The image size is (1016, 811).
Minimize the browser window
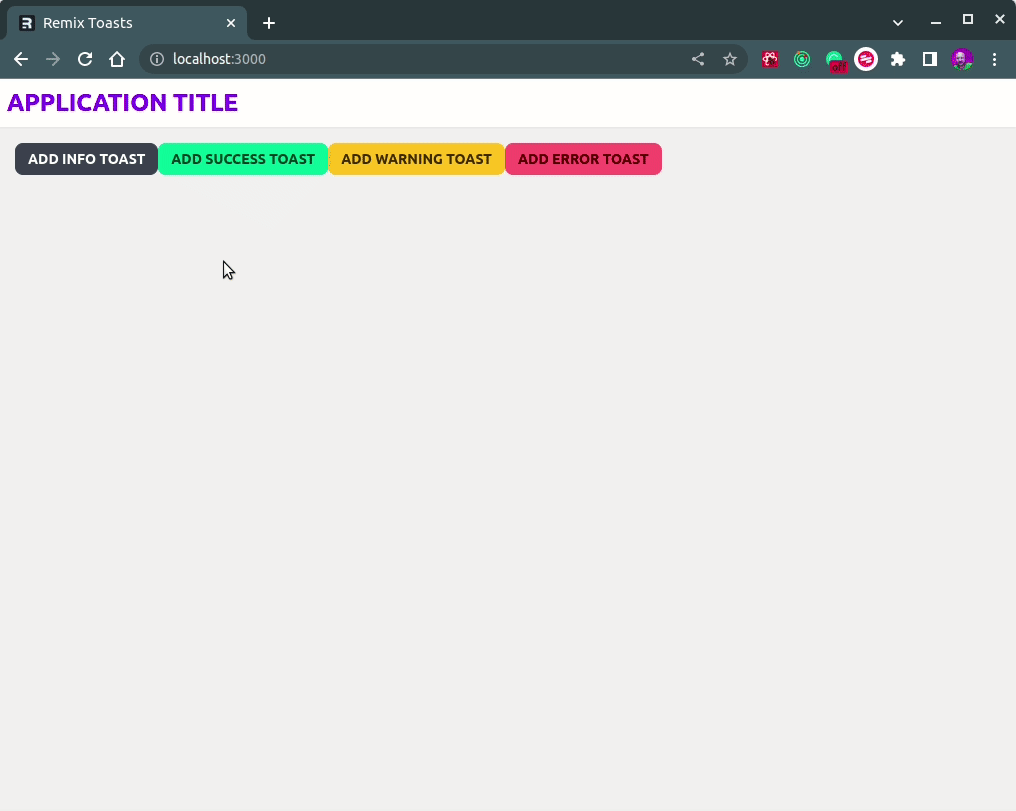point(936,23)
